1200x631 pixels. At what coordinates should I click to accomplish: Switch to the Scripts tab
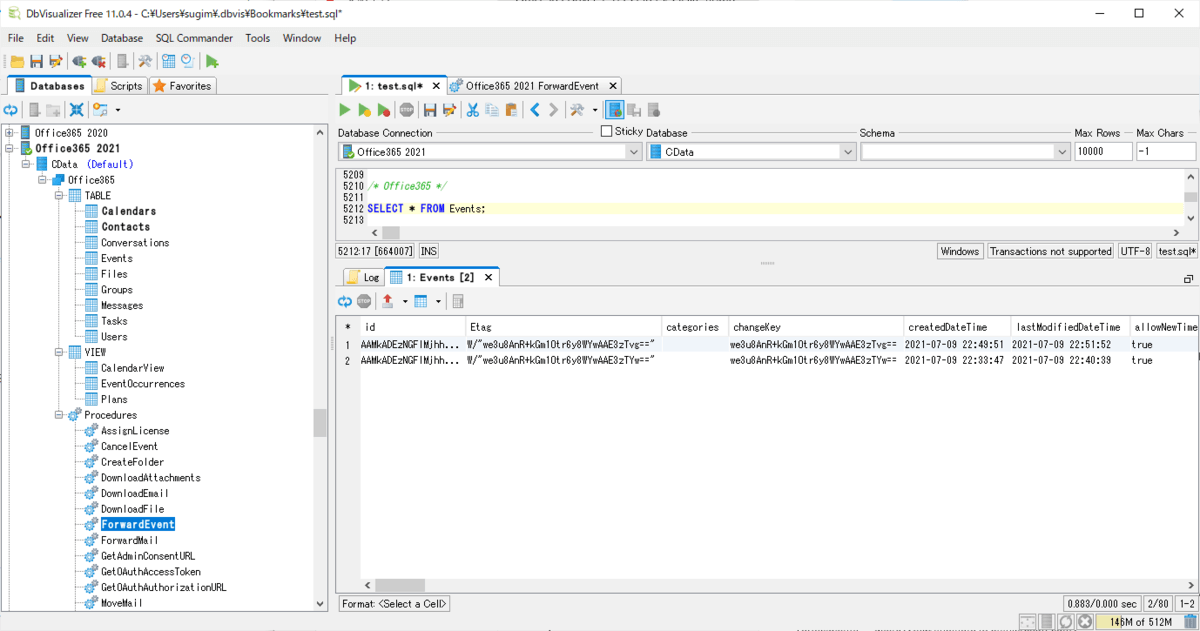click(x=119, y=85)
